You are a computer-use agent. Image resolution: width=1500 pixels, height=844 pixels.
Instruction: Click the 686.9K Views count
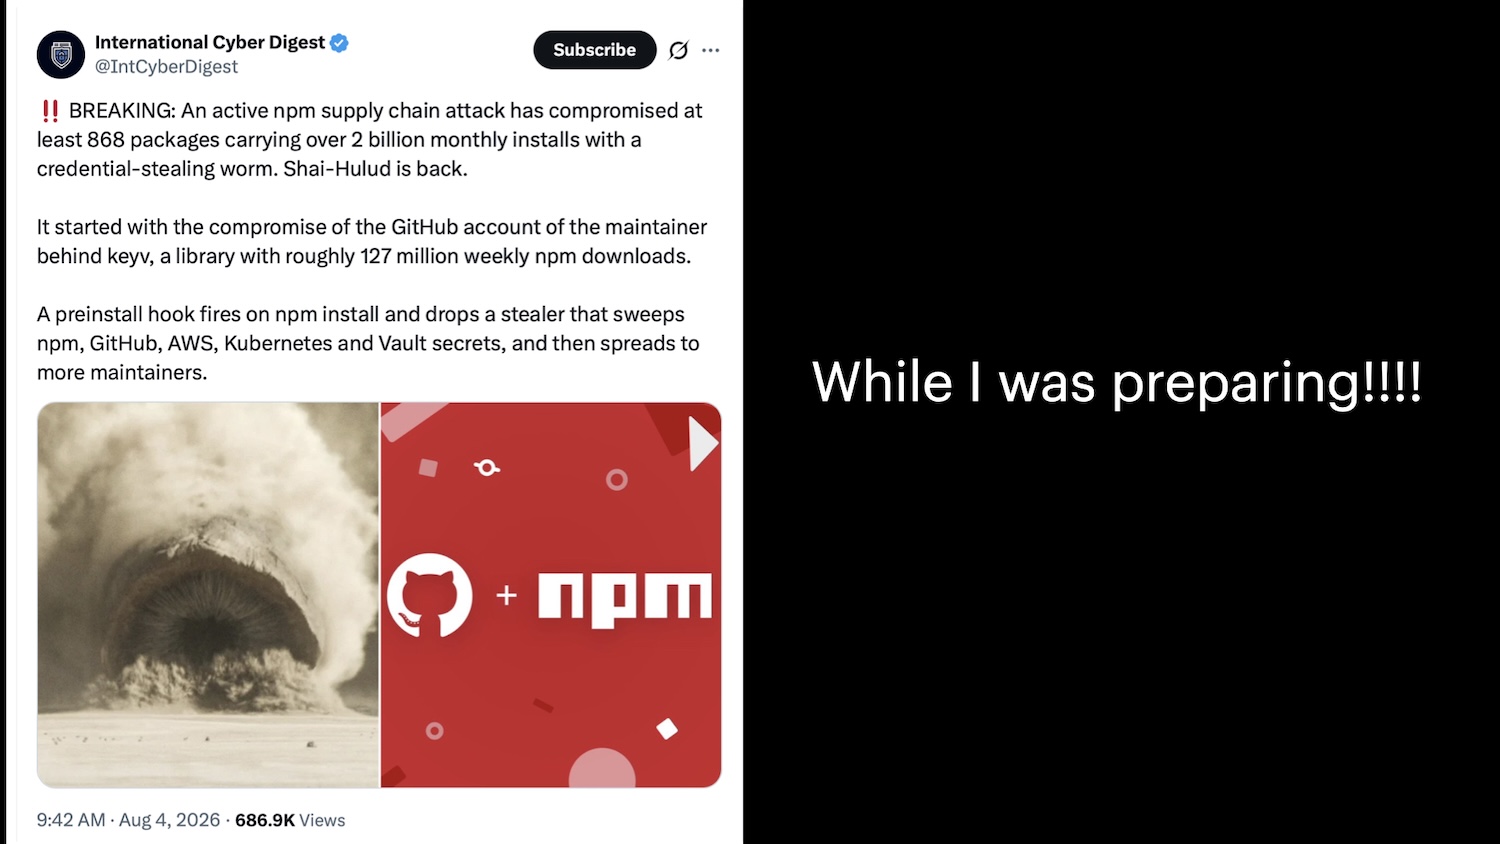[x=290, y=820]
